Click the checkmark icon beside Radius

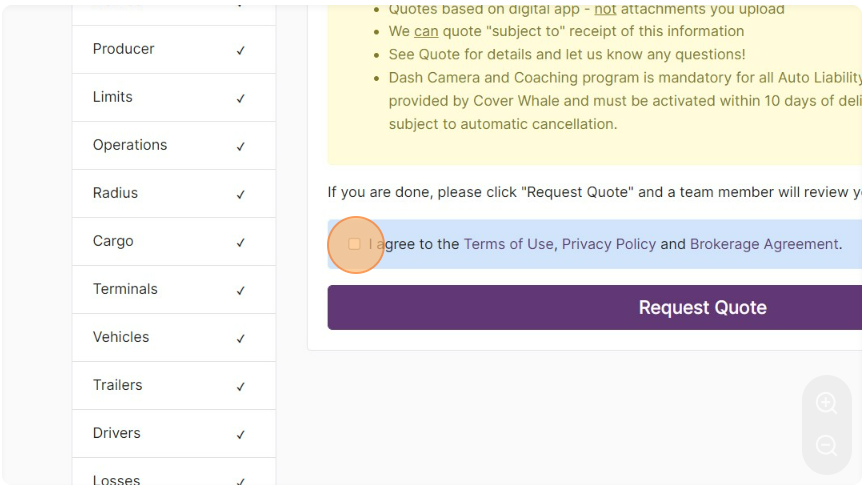pos(241,195)
